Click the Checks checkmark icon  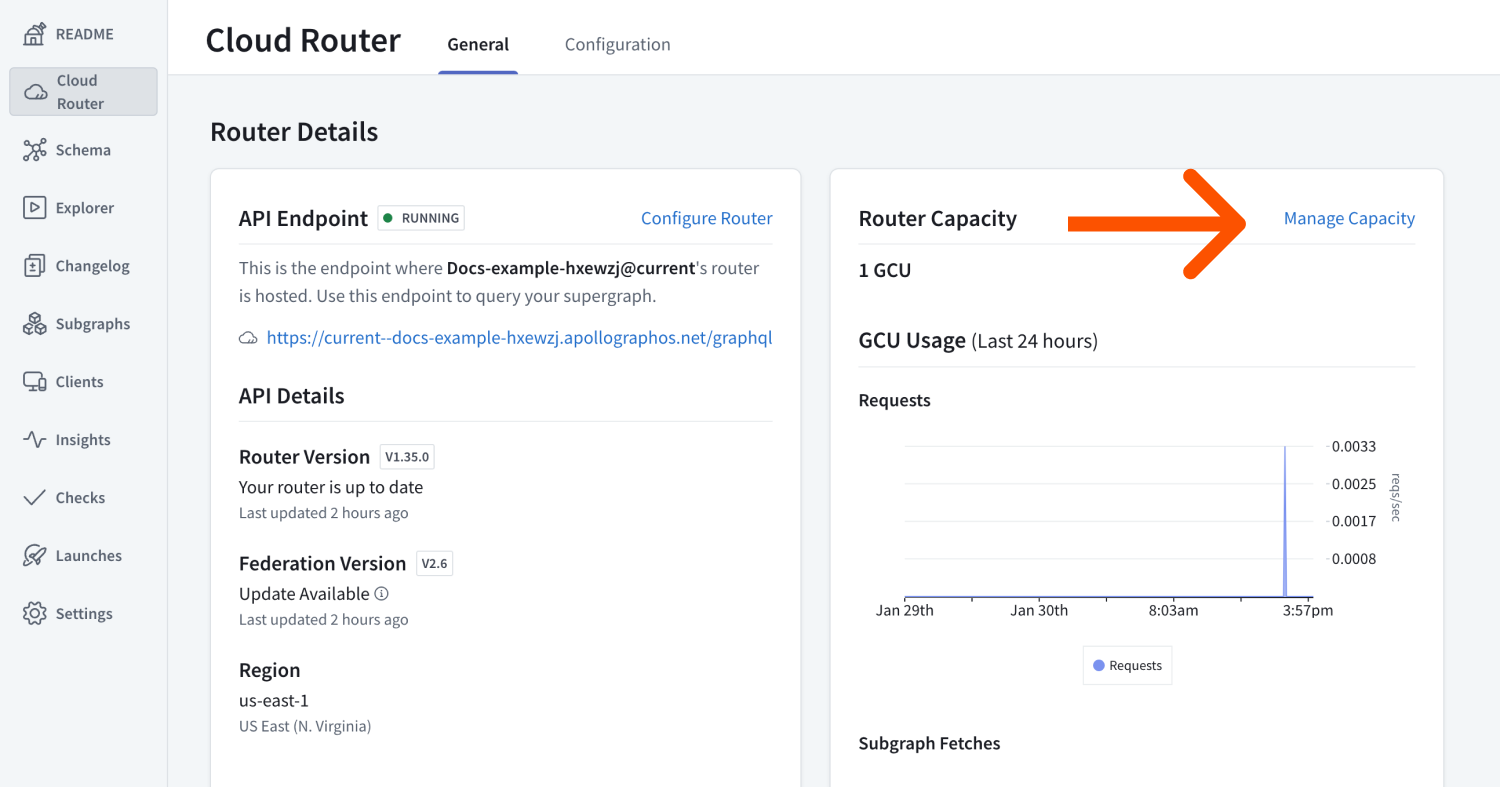pos(35,498)
